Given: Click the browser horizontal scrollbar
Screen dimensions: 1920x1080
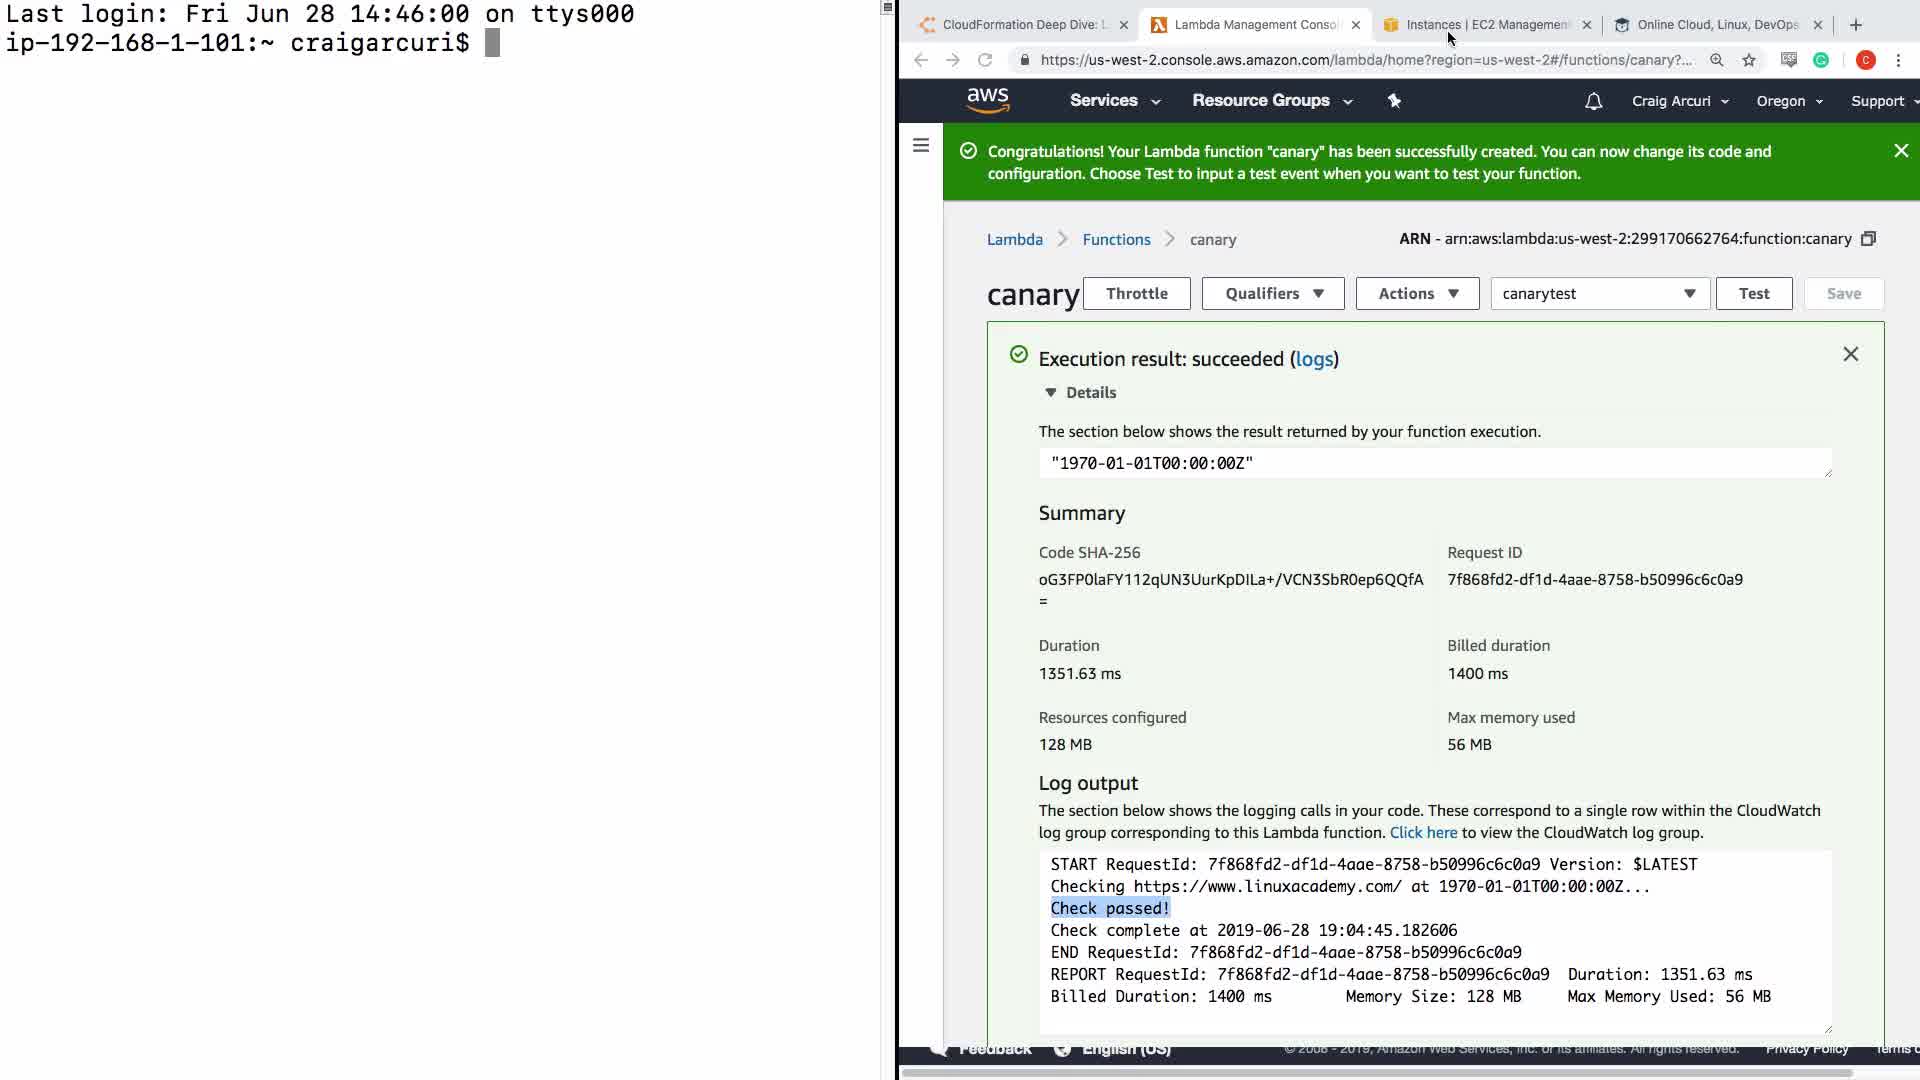Looking at the screenshot, I should click(1376, 1073).
